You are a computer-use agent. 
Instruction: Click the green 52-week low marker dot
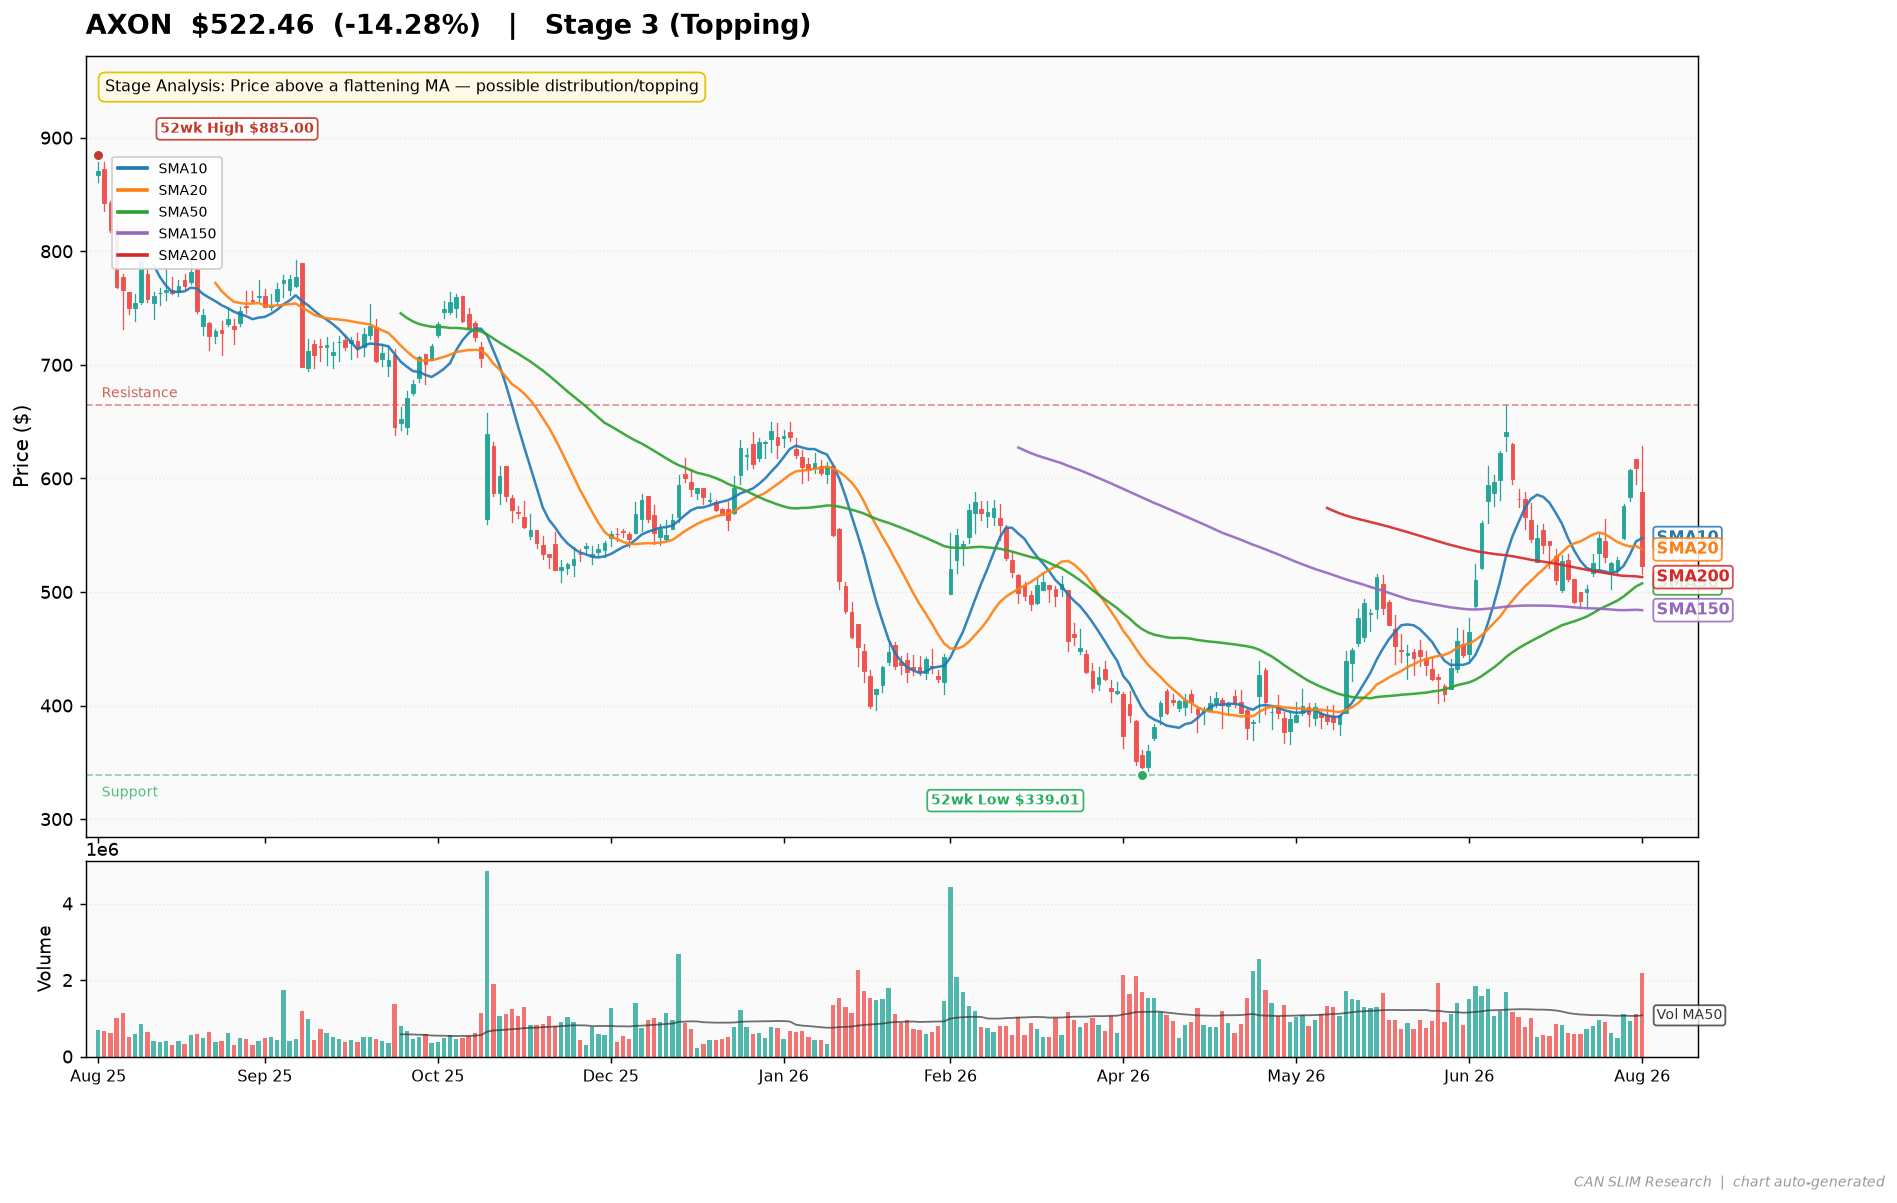[x=1142, y=775]
